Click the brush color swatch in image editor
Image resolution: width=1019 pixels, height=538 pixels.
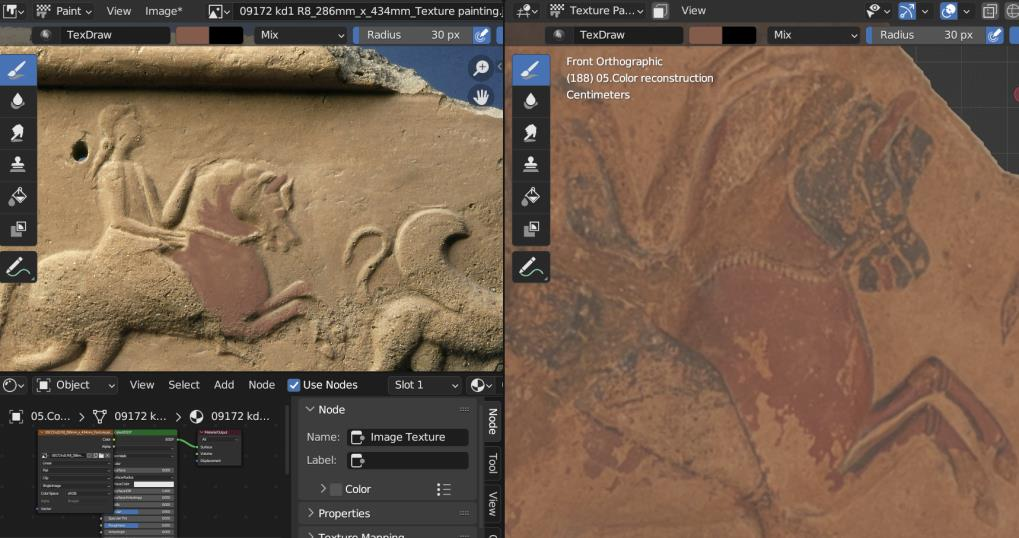[192, 35]
